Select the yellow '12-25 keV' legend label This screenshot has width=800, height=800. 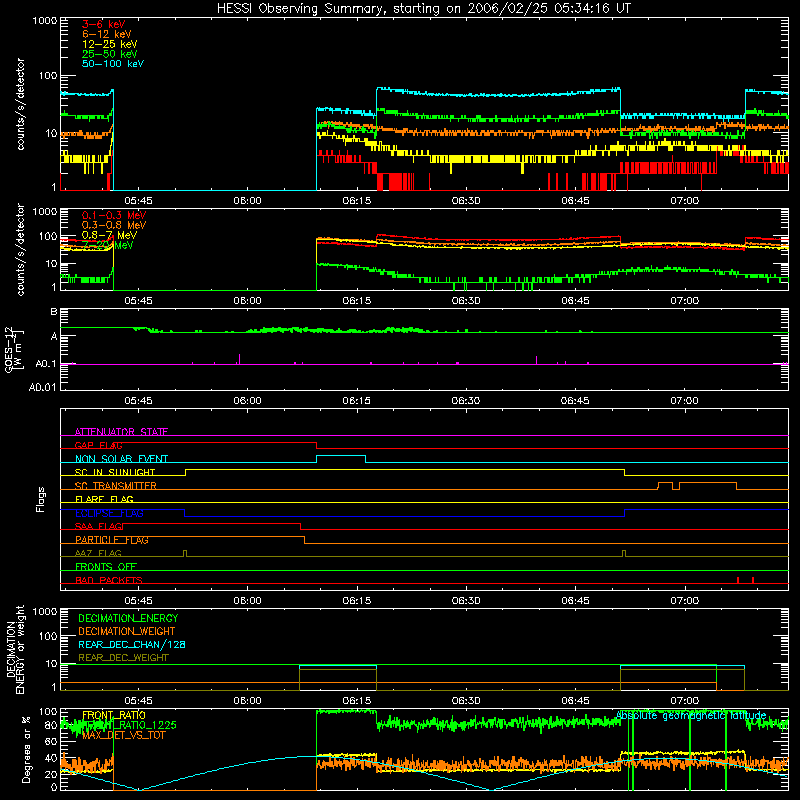click(110, 44)
